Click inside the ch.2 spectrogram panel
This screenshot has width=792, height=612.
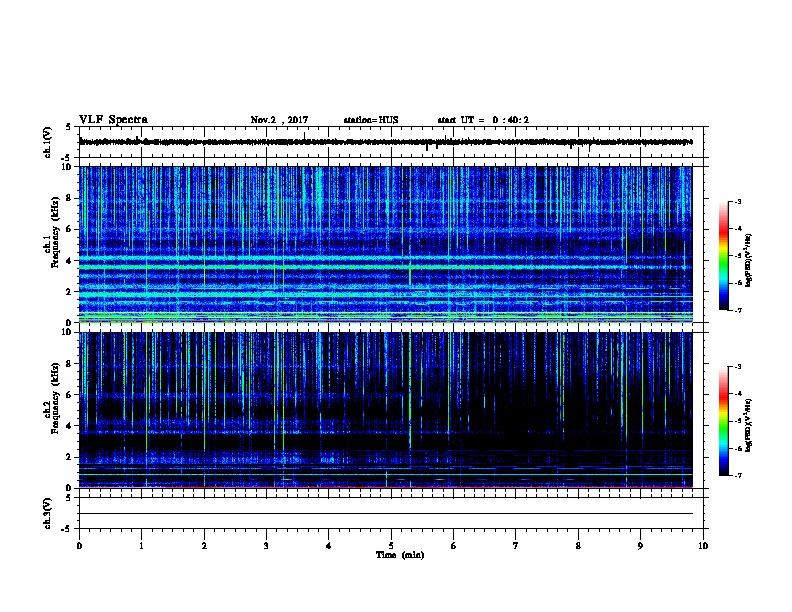click(386, 410)
